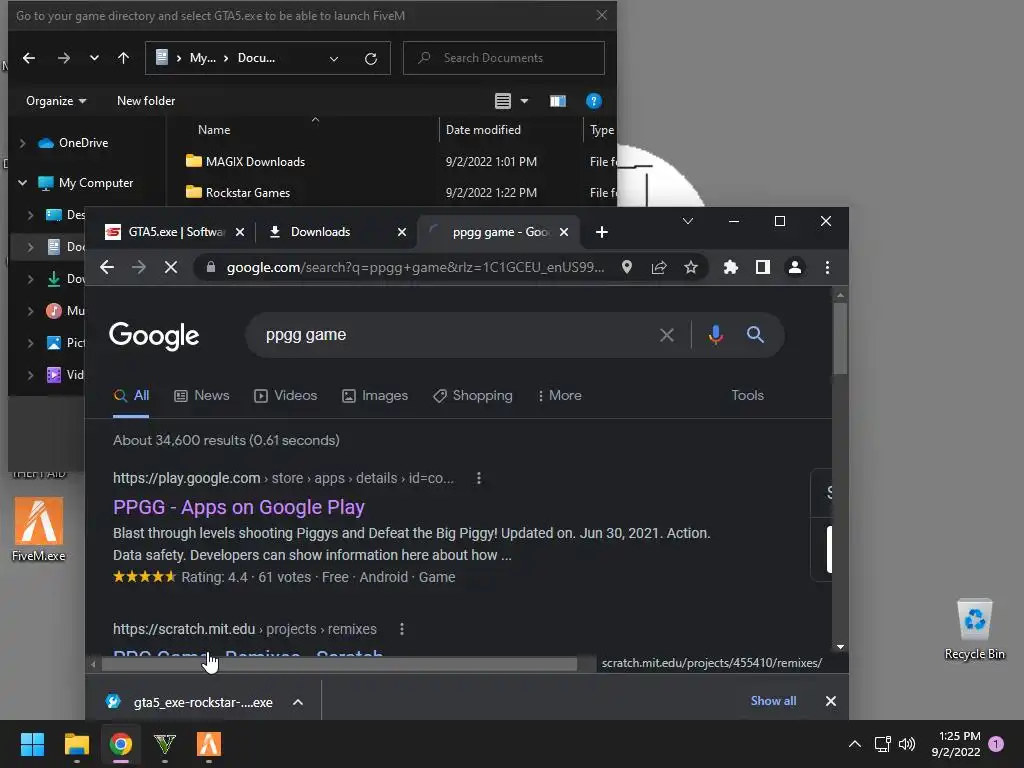Open file dialog help icon
This screenshot has width=1024, height=768.
[x=594, y=101]
